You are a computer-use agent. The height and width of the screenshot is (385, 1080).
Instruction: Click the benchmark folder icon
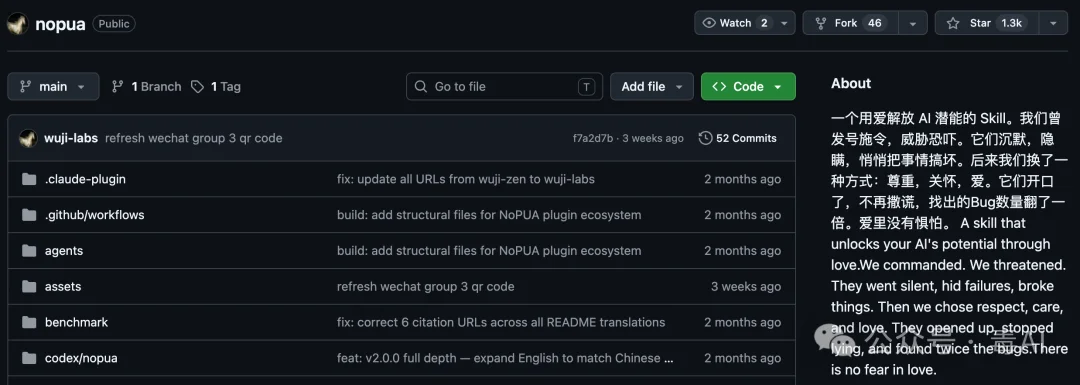point(29,322)
